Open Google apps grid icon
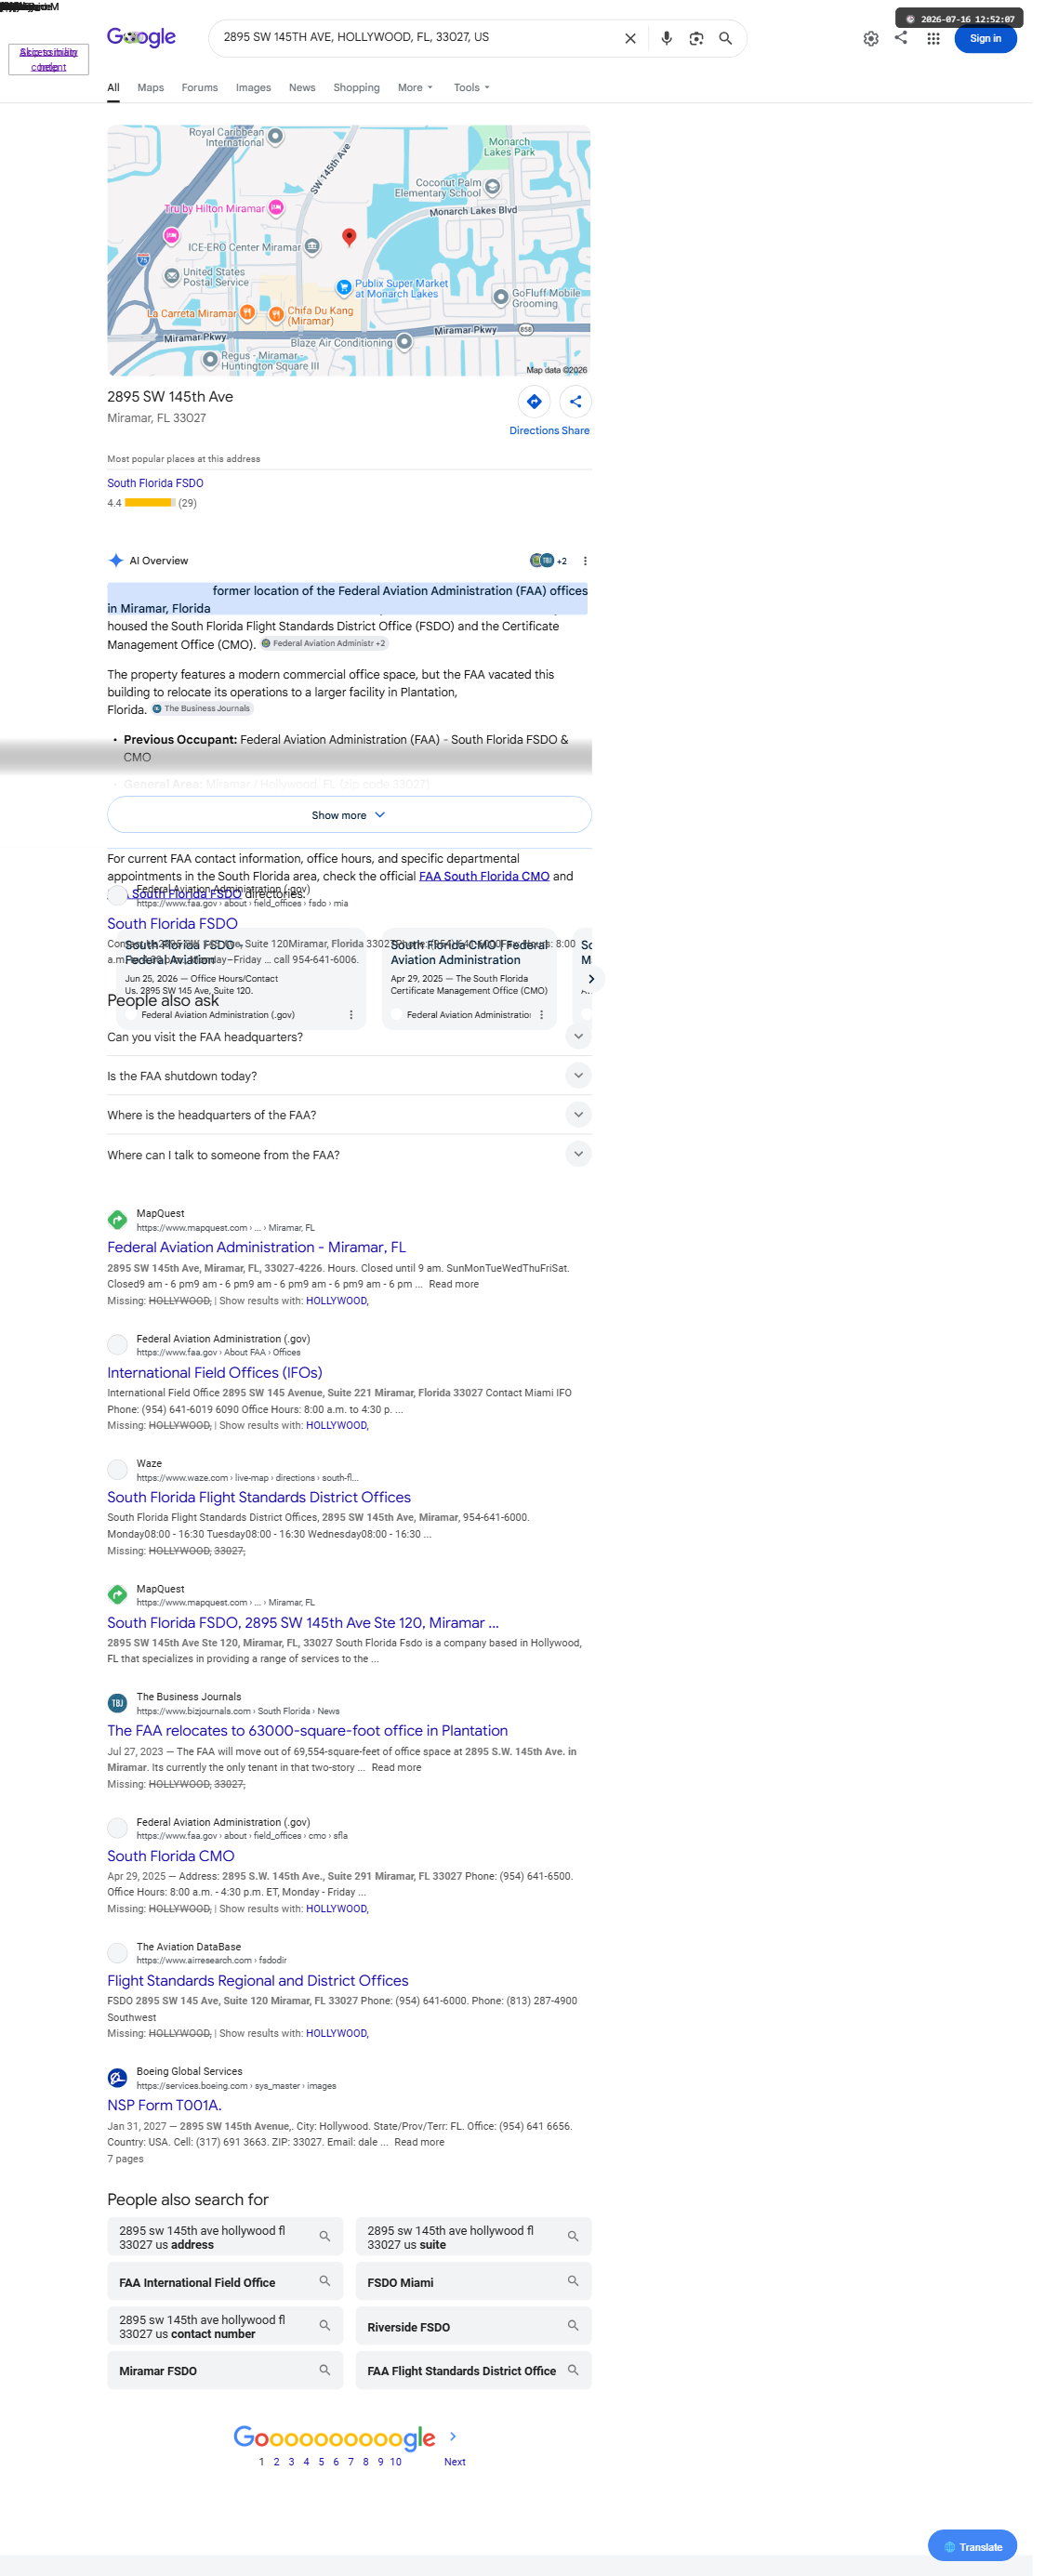Image resolution: width=1045 pixels, height=2576 pixels. point(933,38)
